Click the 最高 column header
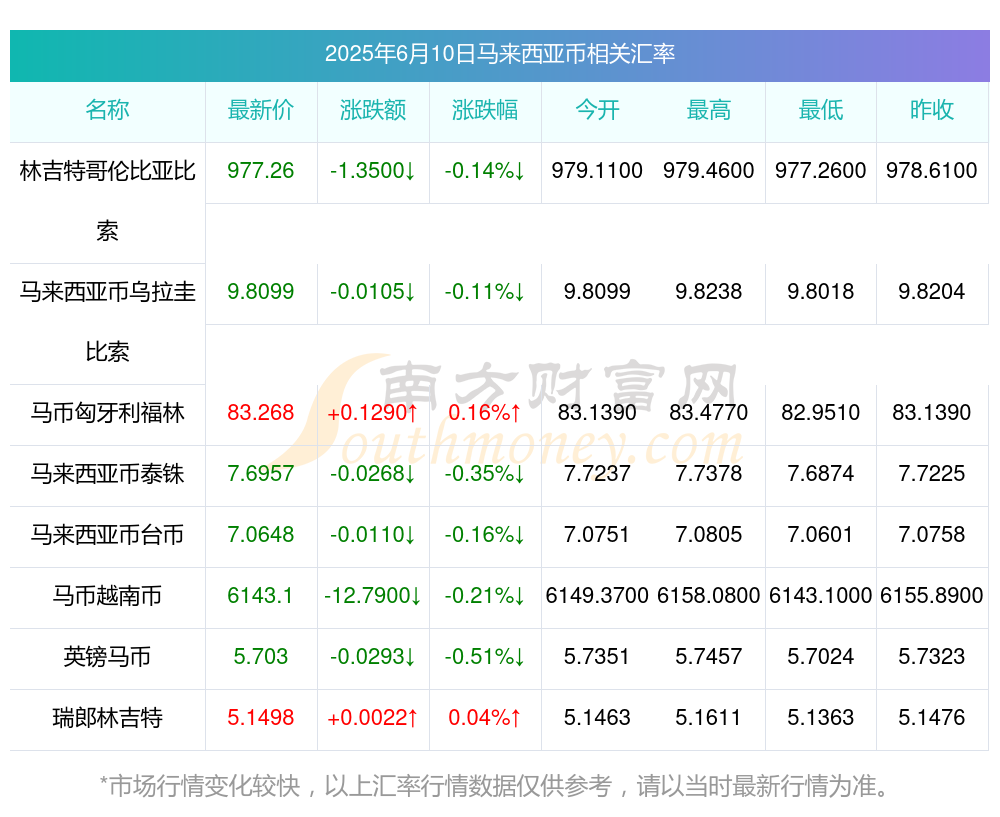Image resolution: width=1000 pixels, height=817 pixels. 709,110
